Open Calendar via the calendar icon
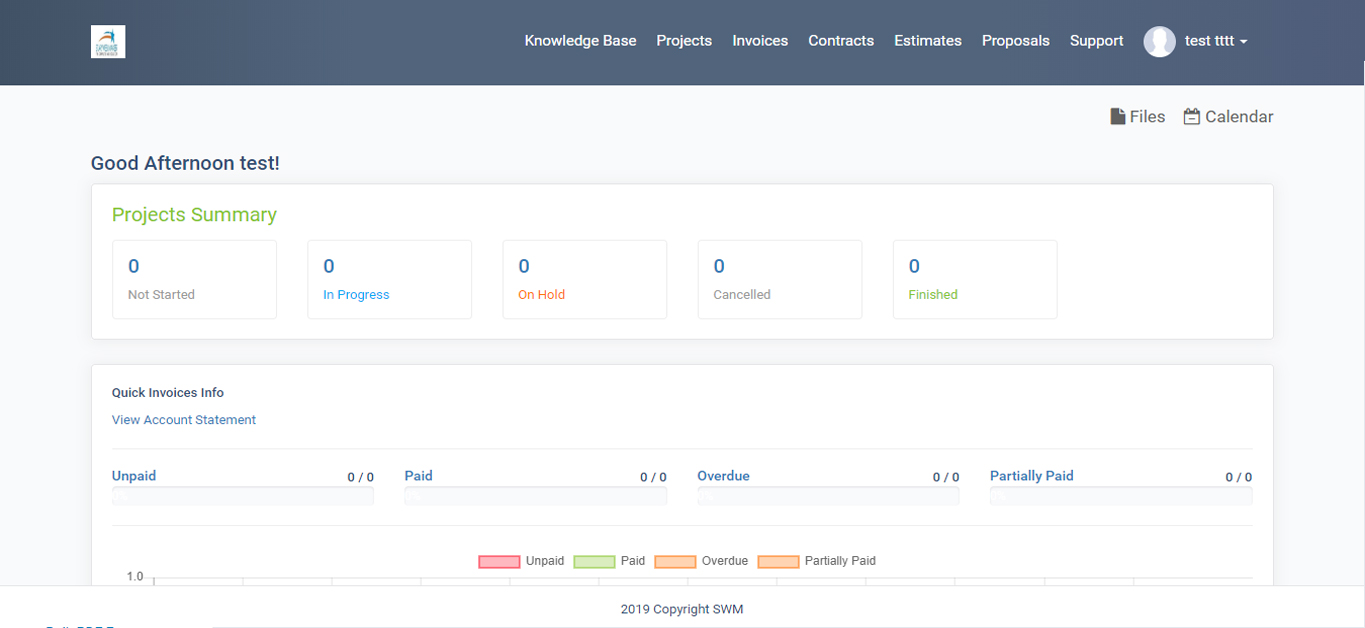 click(x=1192, y=117)
